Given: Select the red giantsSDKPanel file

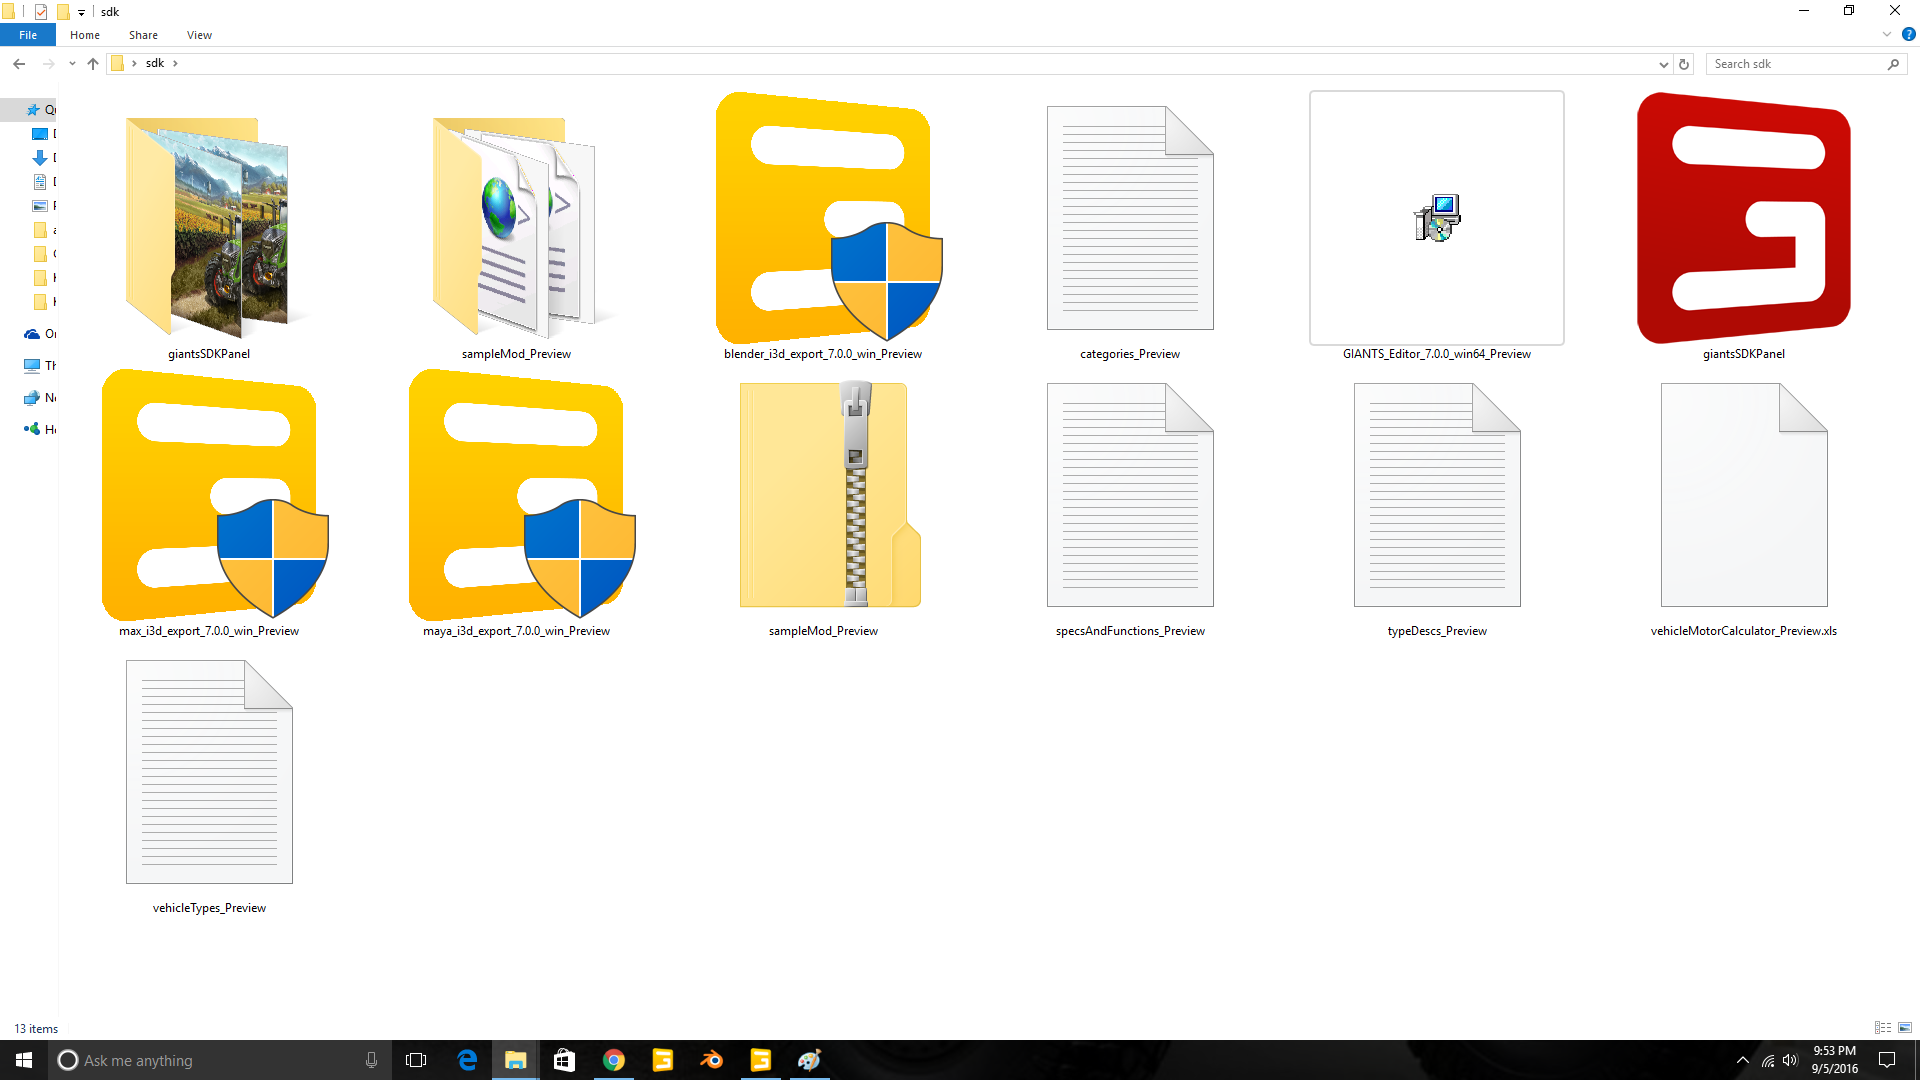Looking at the screenshot, I should click(1743, 220).
